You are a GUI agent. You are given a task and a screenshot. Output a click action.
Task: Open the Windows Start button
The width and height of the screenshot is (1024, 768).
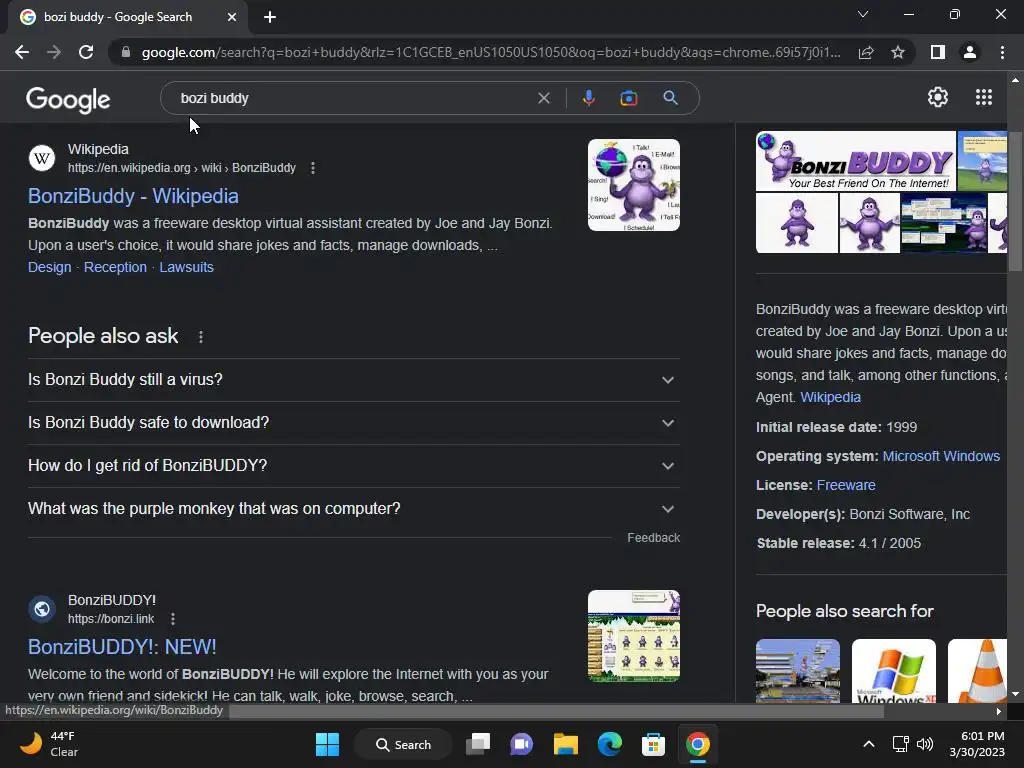click(327, 744)
